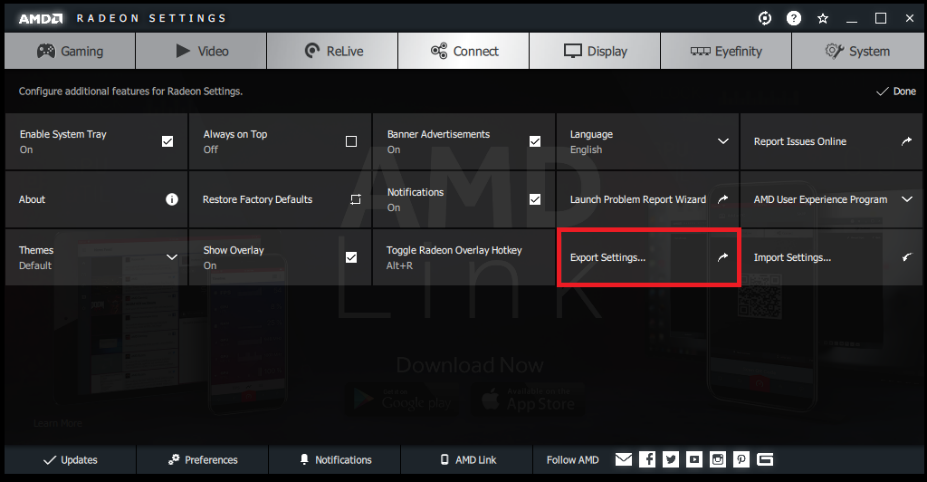Viewport: 927px width, 482px height.
Task: Open AMD Link in the bottom bar
Action: tap(467, 460)
